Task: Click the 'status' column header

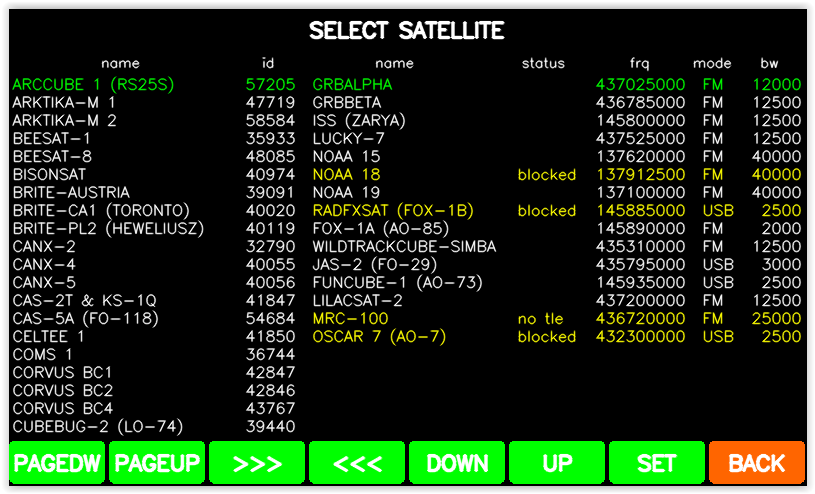Action: point(543,63)
